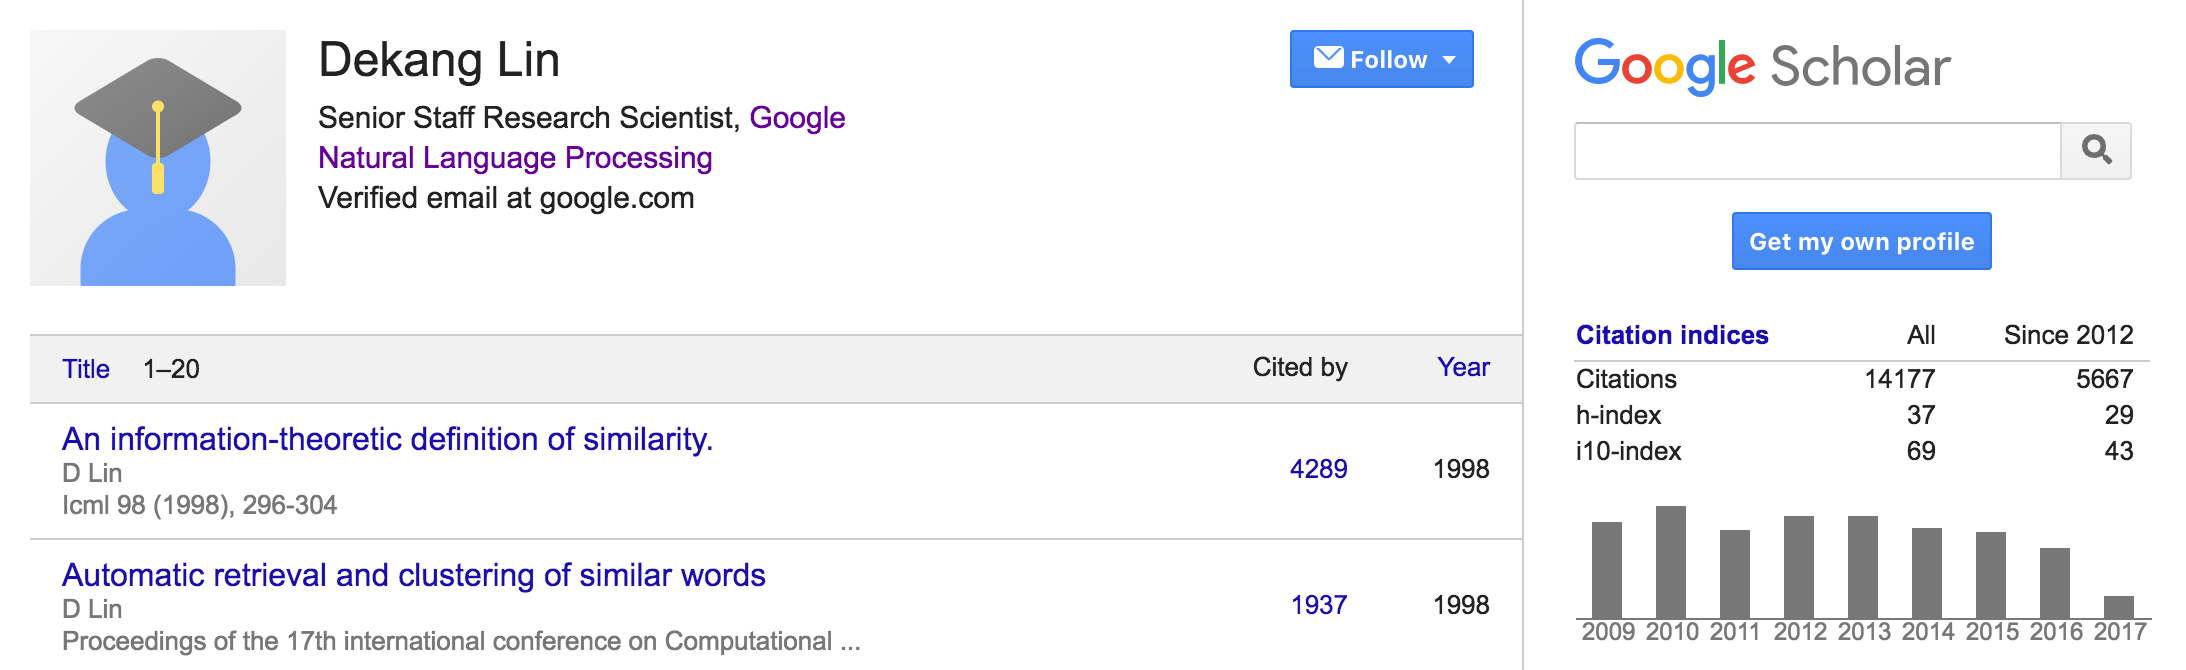Click the magnifying glass search icon
The height and width of the screenshot is (670, 2186).
pyautogui.click(x=2096, y=151)
